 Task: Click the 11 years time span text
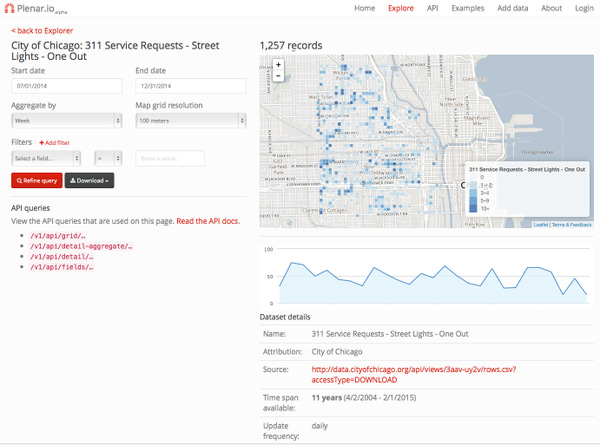tap(326, 398)
